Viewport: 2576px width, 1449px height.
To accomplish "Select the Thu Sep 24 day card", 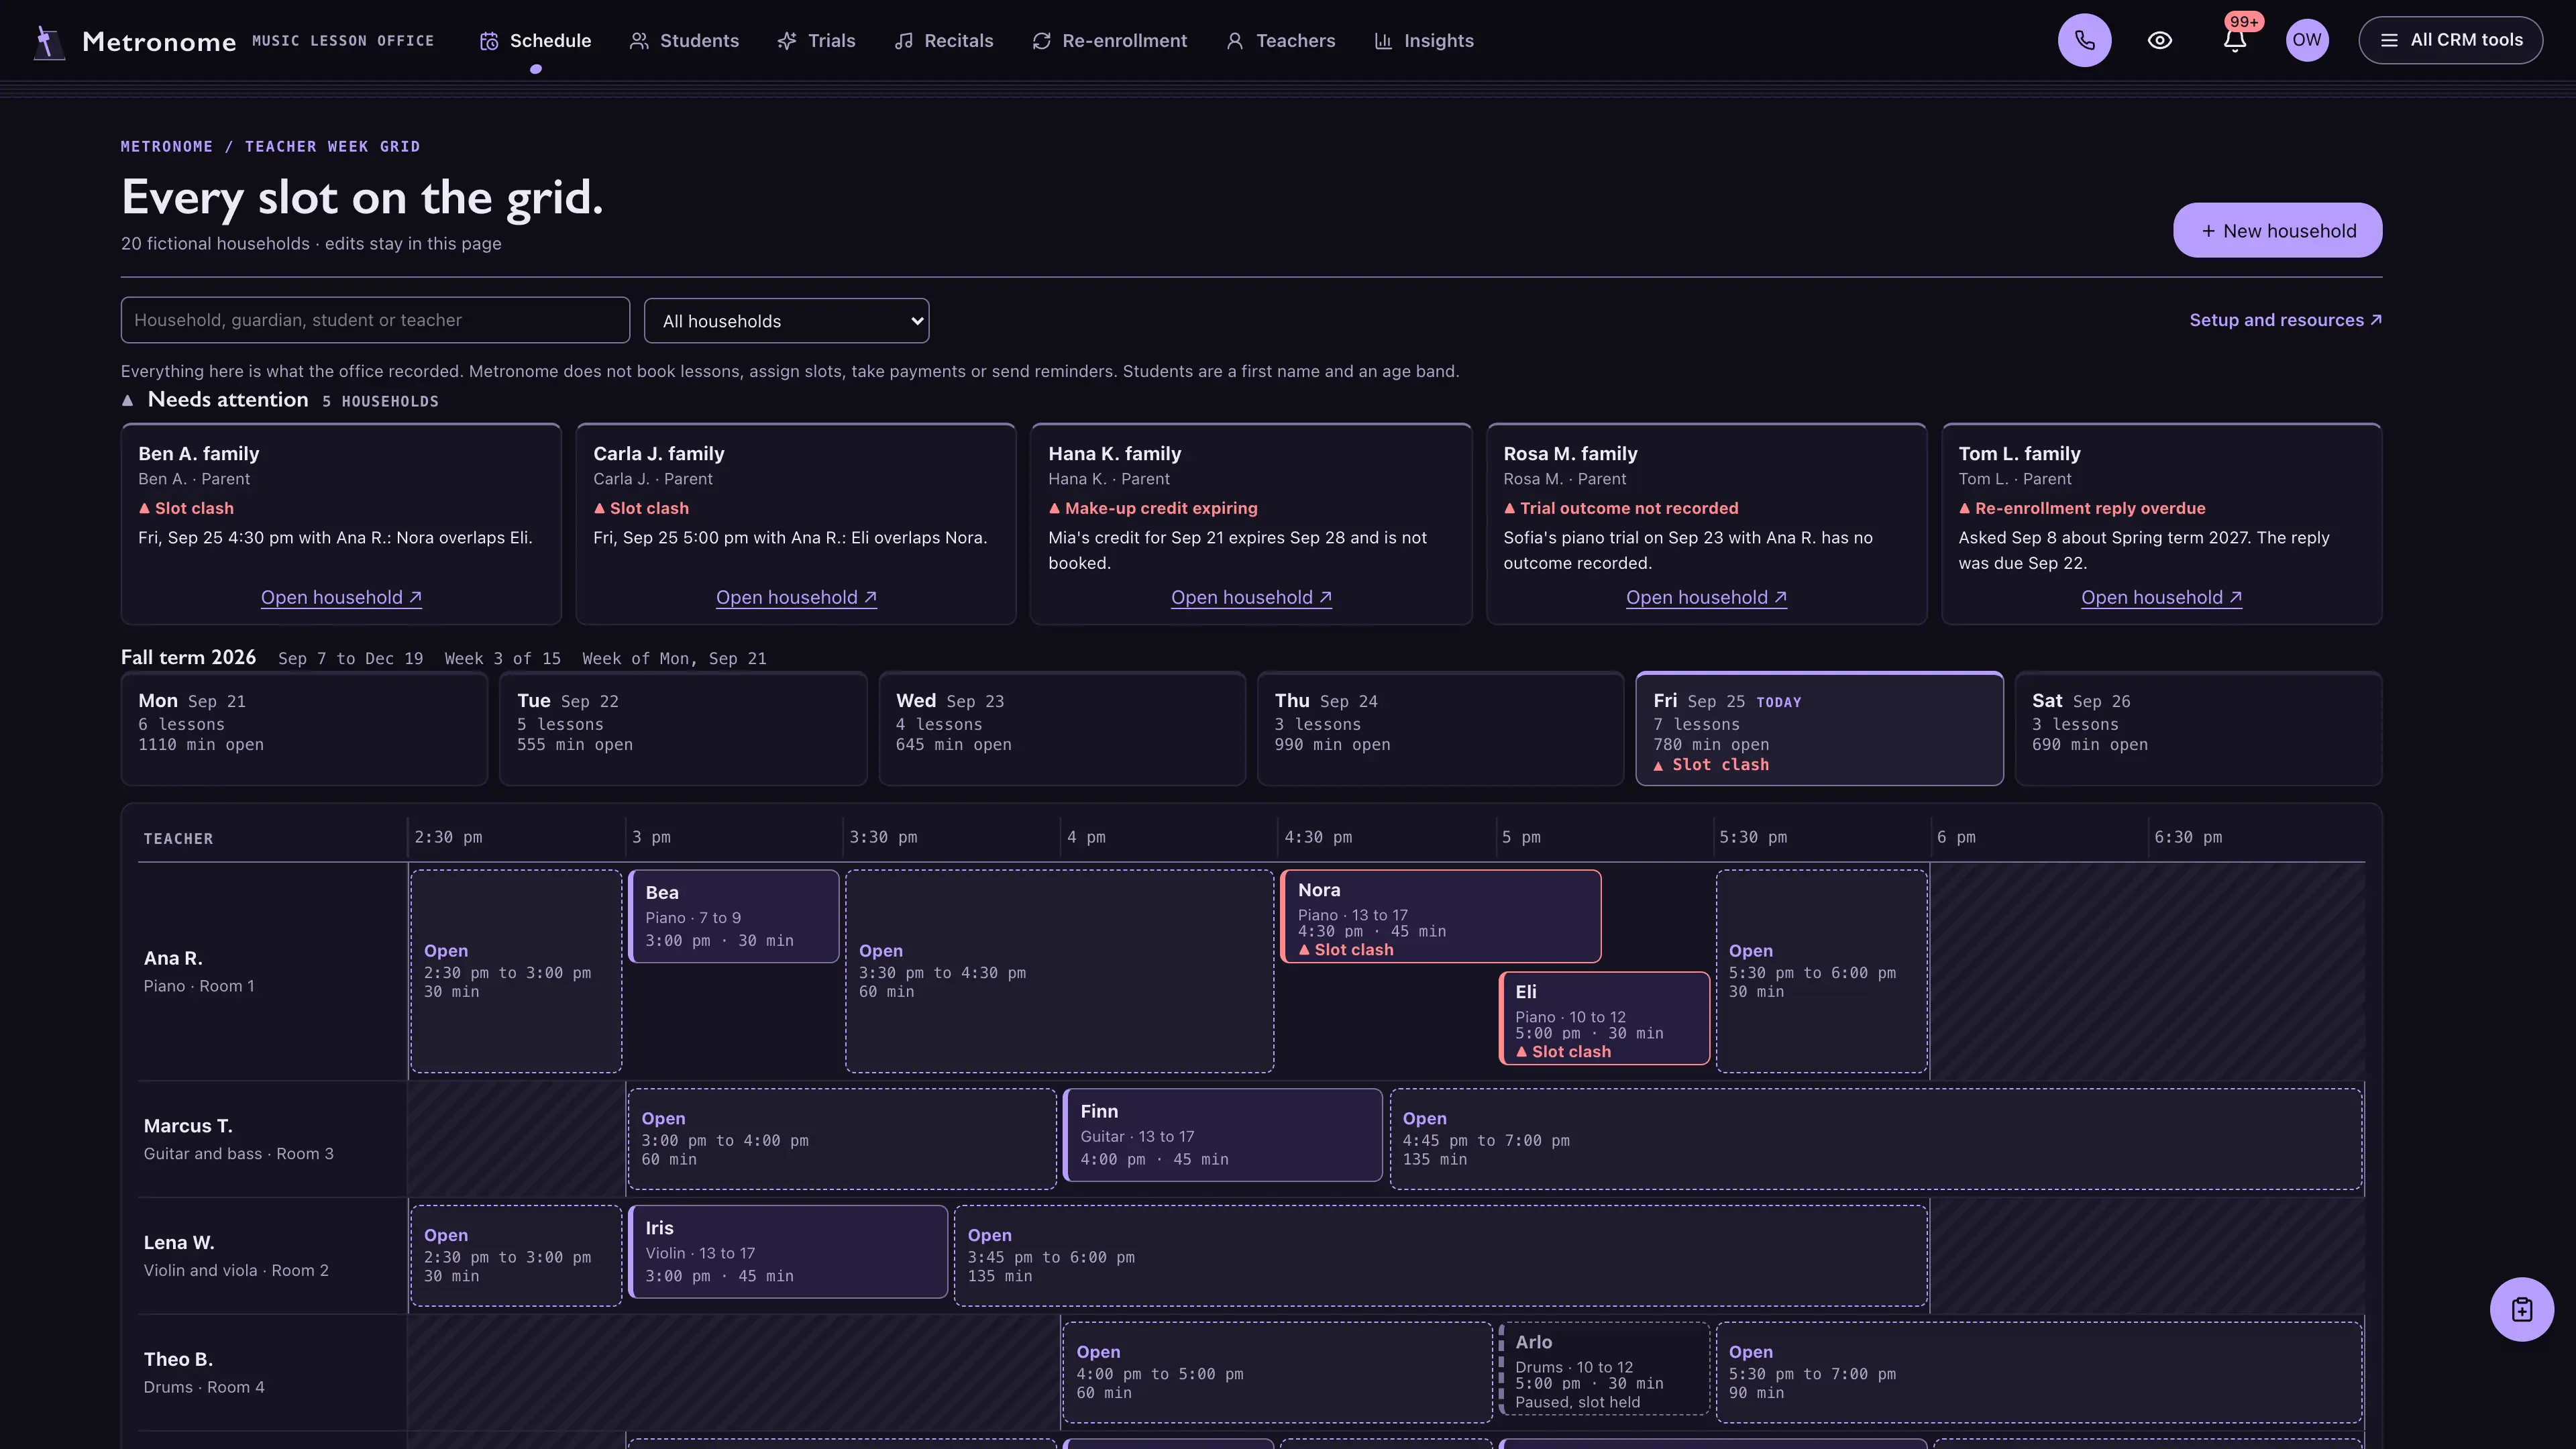I will pyautogui.click(x=1440, y=729).
